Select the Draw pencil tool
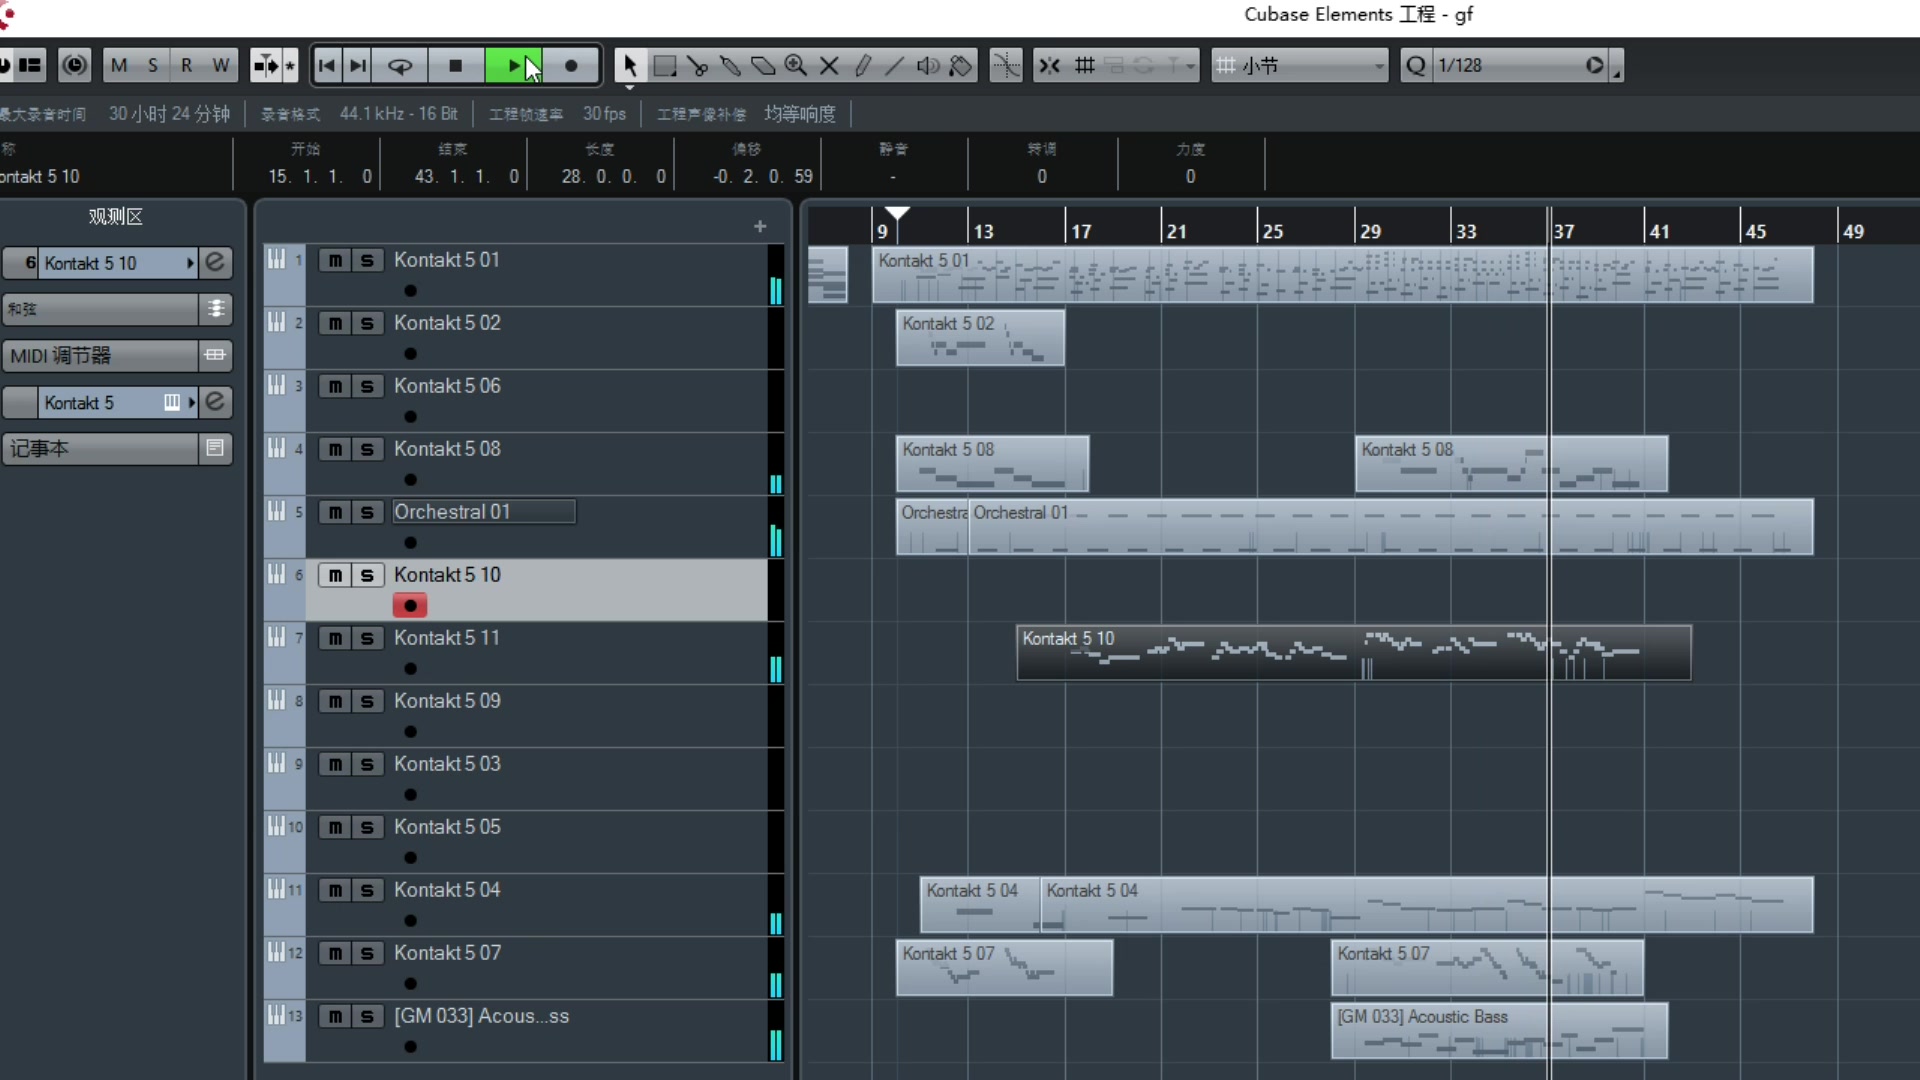The image size is (1920, 1080). click(862, 66)
